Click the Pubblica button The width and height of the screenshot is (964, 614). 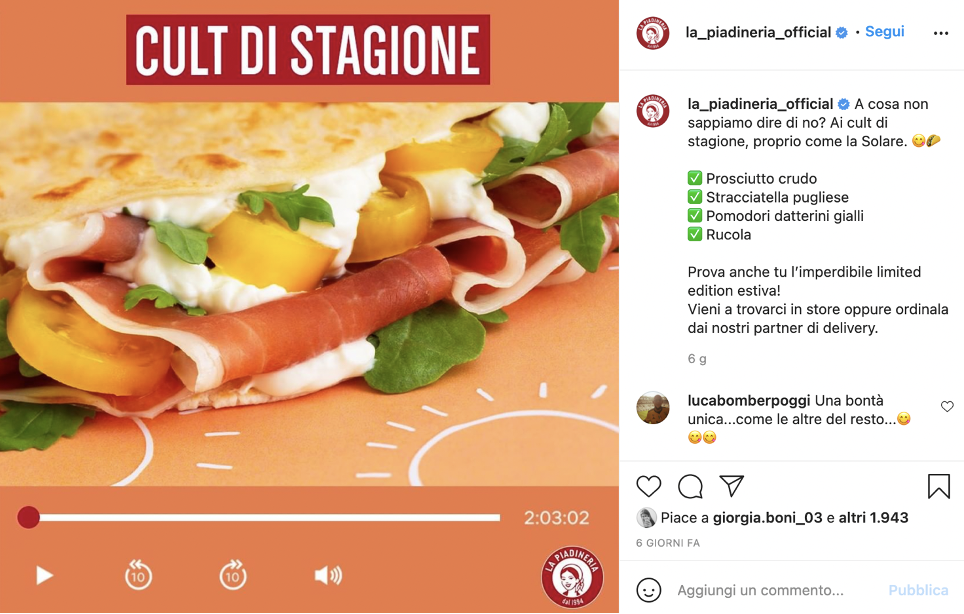pos(919,590)
